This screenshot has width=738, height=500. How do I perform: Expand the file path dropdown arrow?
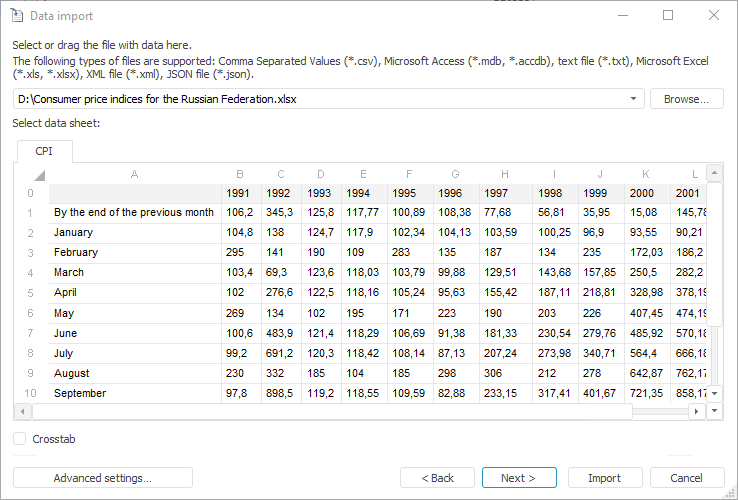point(635,99)
